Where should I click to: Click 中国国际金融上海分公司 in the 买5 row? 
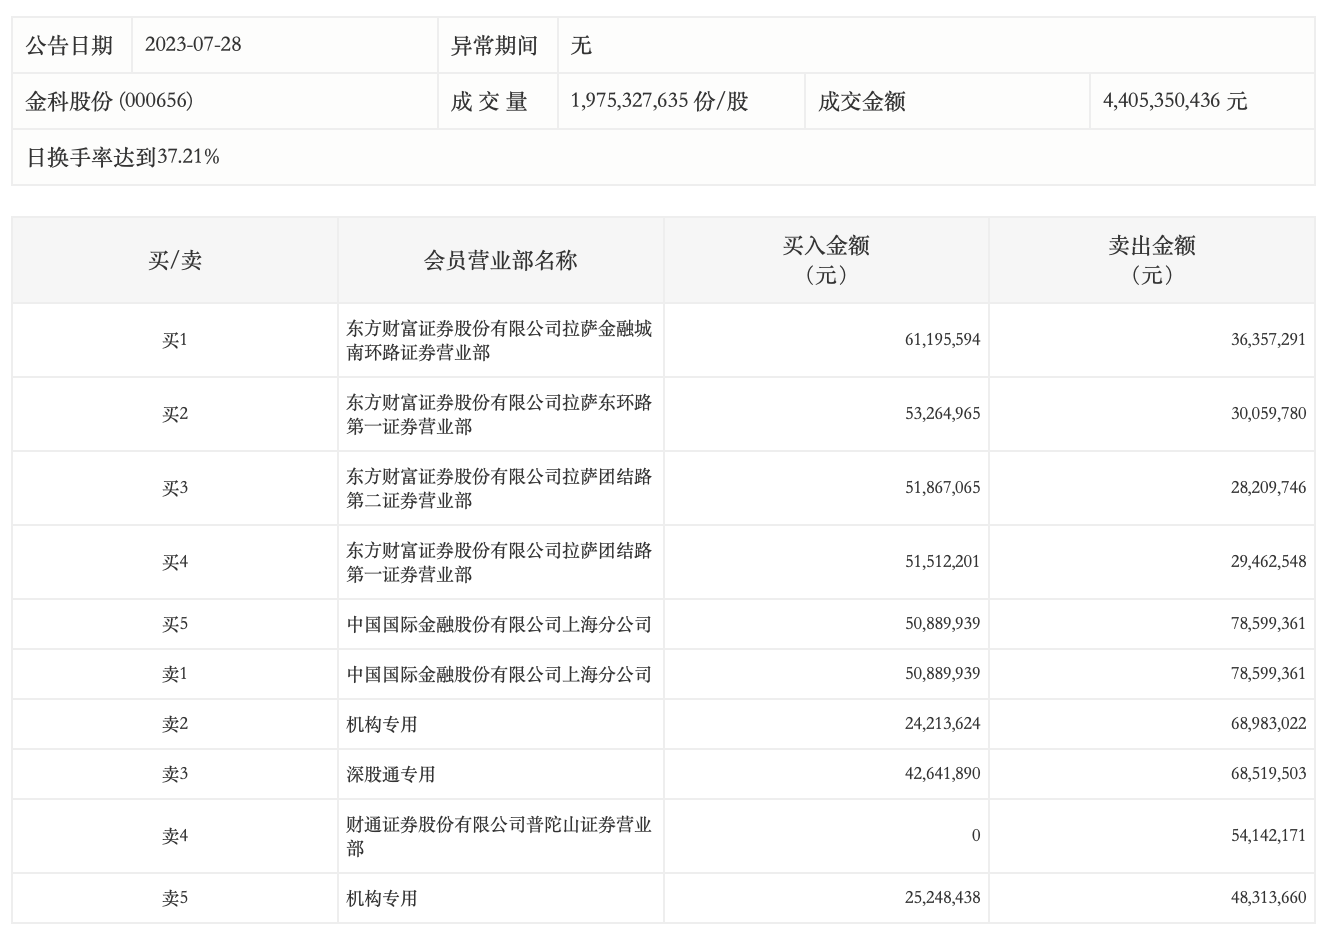[499, 625]
